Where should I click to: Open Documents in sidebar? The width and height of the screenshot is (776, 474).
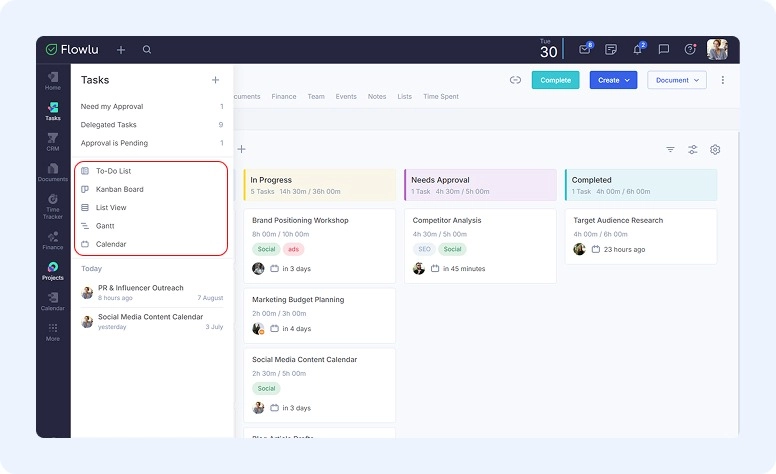pos(53,172)
